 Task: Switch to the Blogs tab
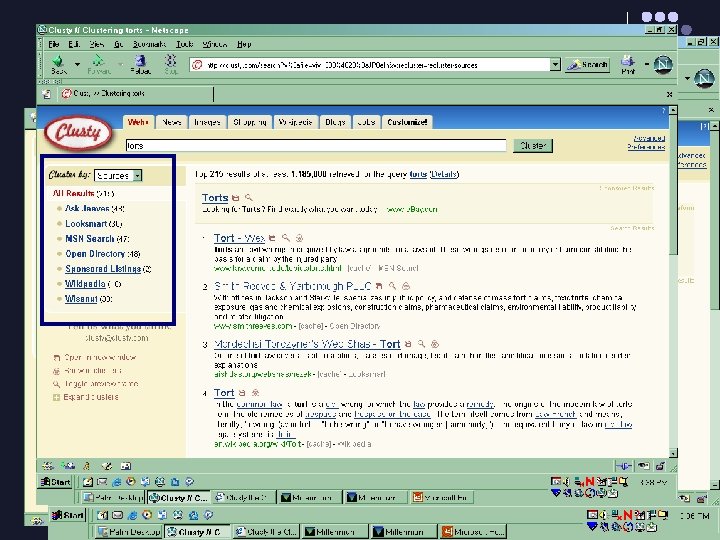click(x=335, y=122)
